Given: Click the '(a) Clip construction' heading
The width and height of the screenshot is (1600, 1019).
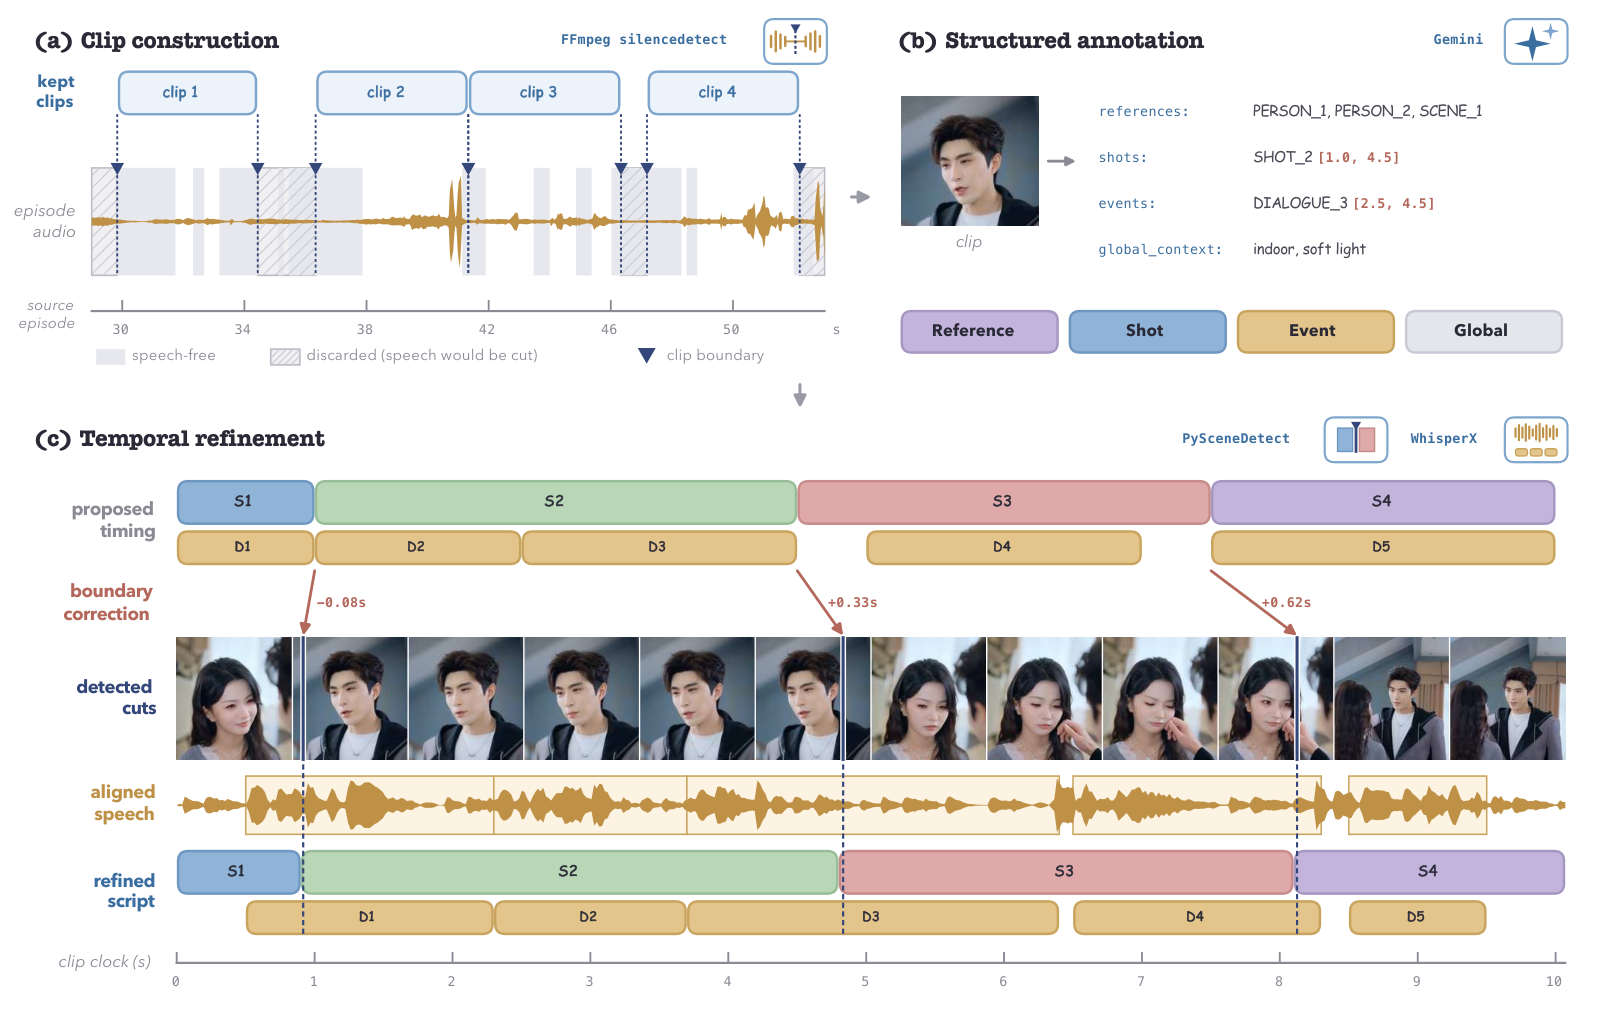Looking at the screenshot, I should [157, 41].
